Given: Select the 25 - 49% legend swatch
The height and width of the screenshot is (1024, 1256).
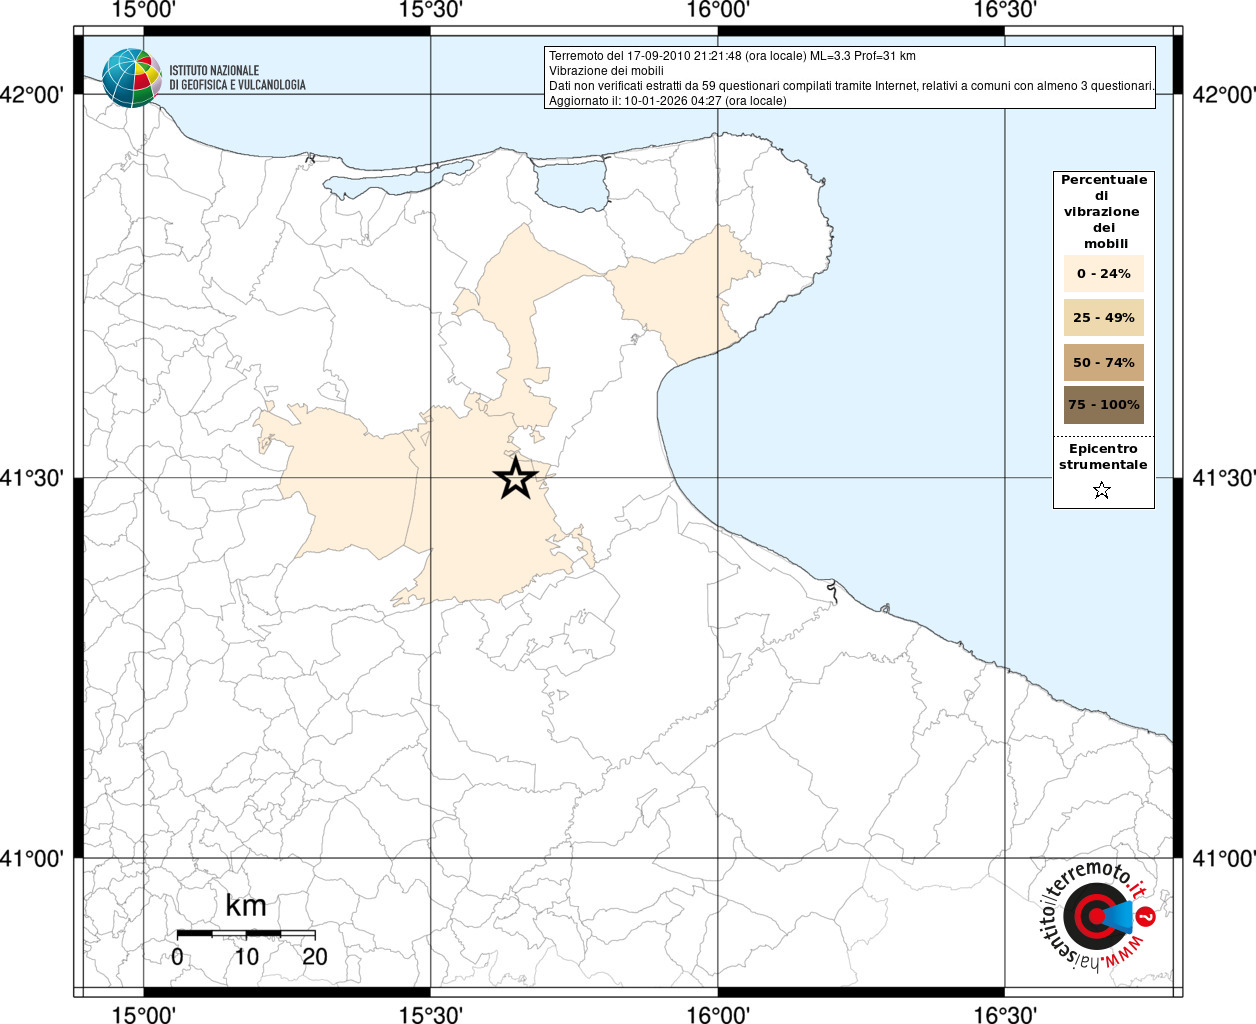Looking at the screenshot, I should [1103, 318].
